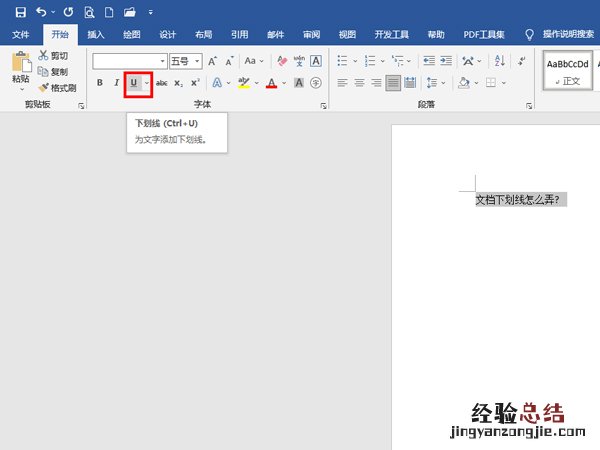
Task: Click the Paste (粘贴) button
Action: [x=20, y=68]
